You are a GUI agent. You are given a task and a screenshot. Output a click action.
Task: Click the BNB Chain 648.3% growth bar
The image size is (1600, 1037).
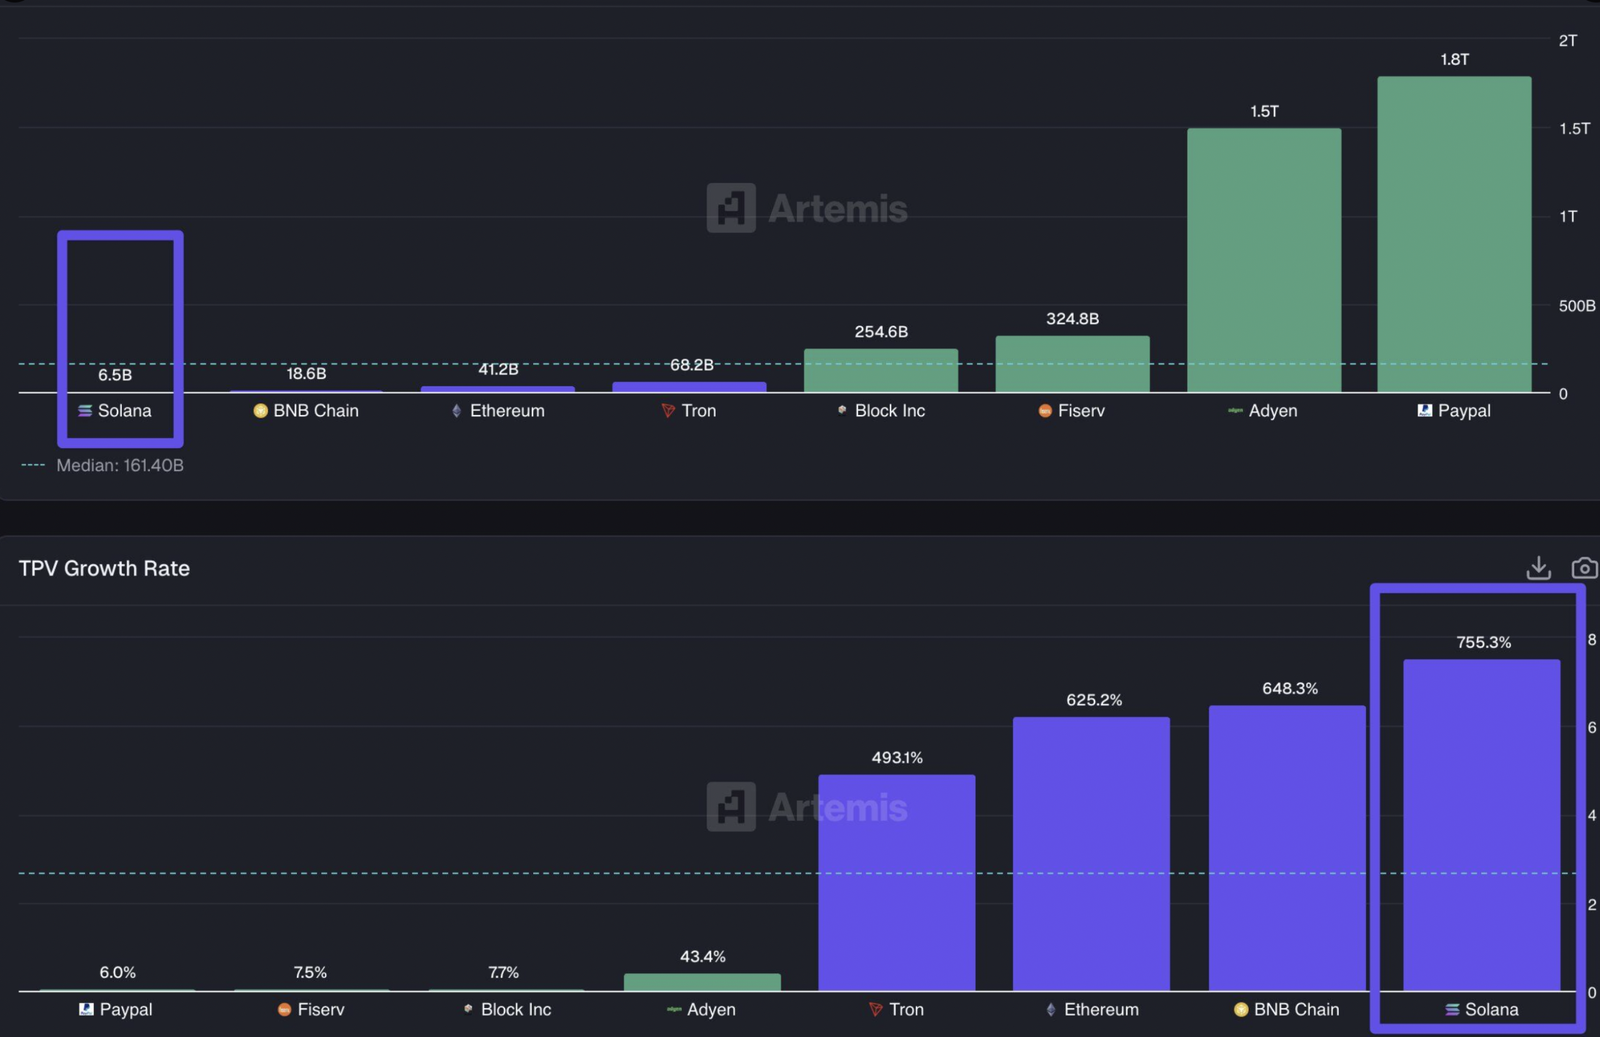click(x=1287, y=848)
